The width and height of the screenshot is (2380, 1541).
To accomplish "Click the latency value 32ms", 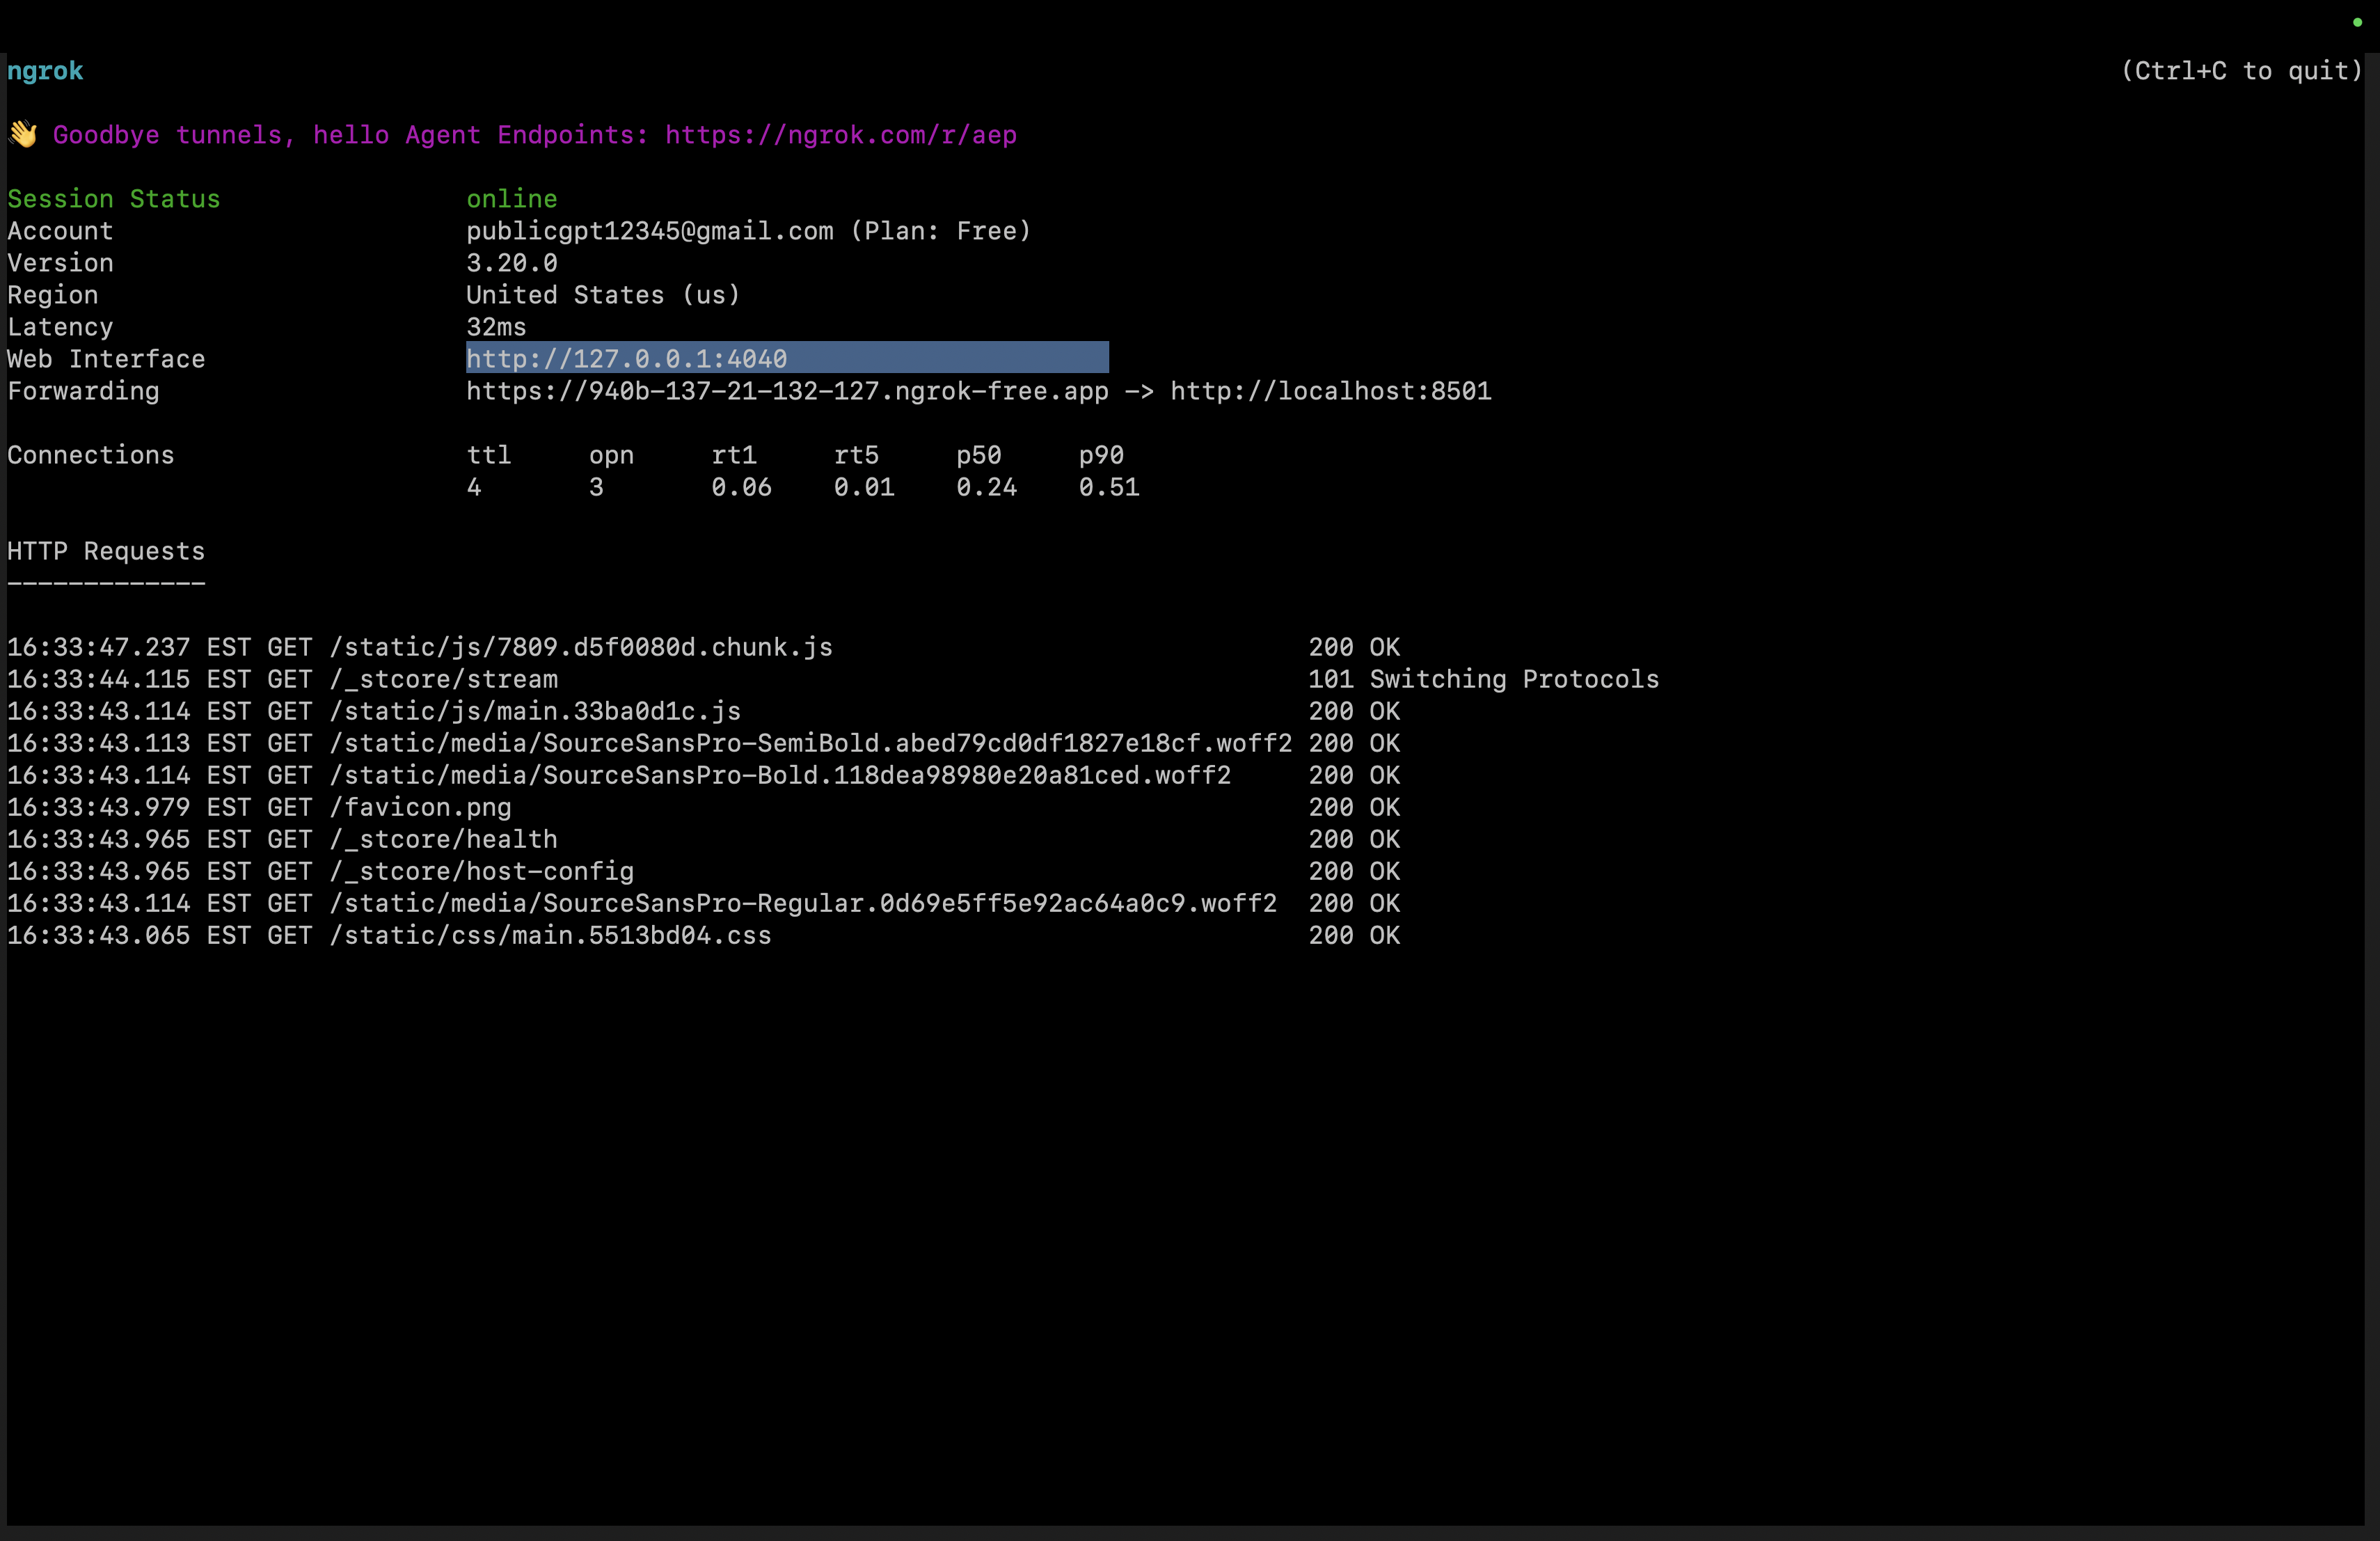I will coord(496,327).
